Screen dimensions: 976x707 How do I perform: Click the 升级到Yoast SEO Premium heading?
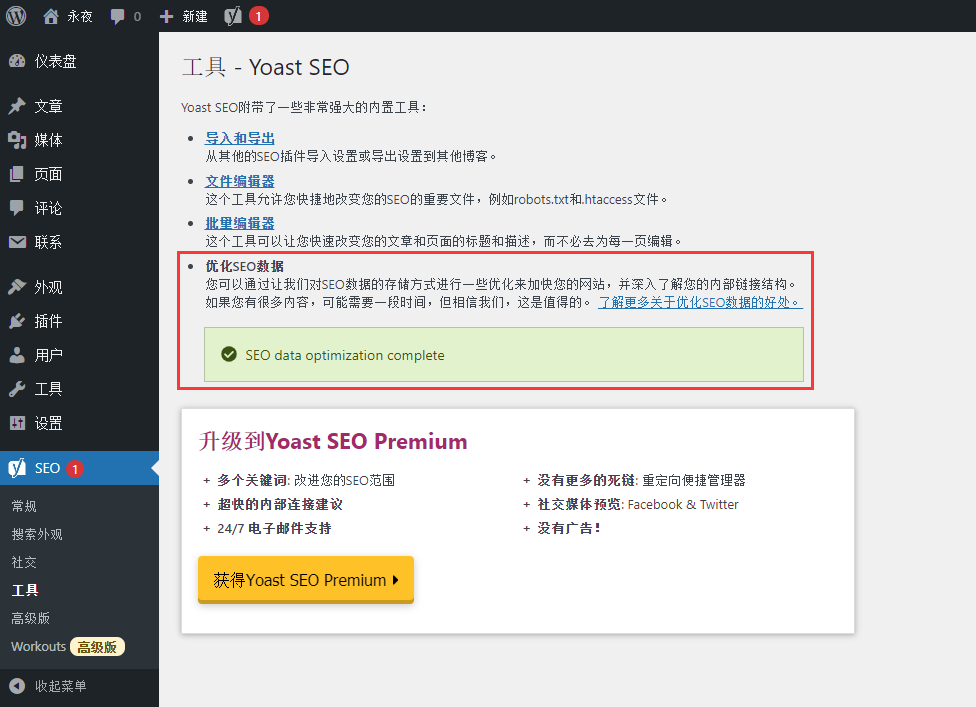(x=333, y=441)
